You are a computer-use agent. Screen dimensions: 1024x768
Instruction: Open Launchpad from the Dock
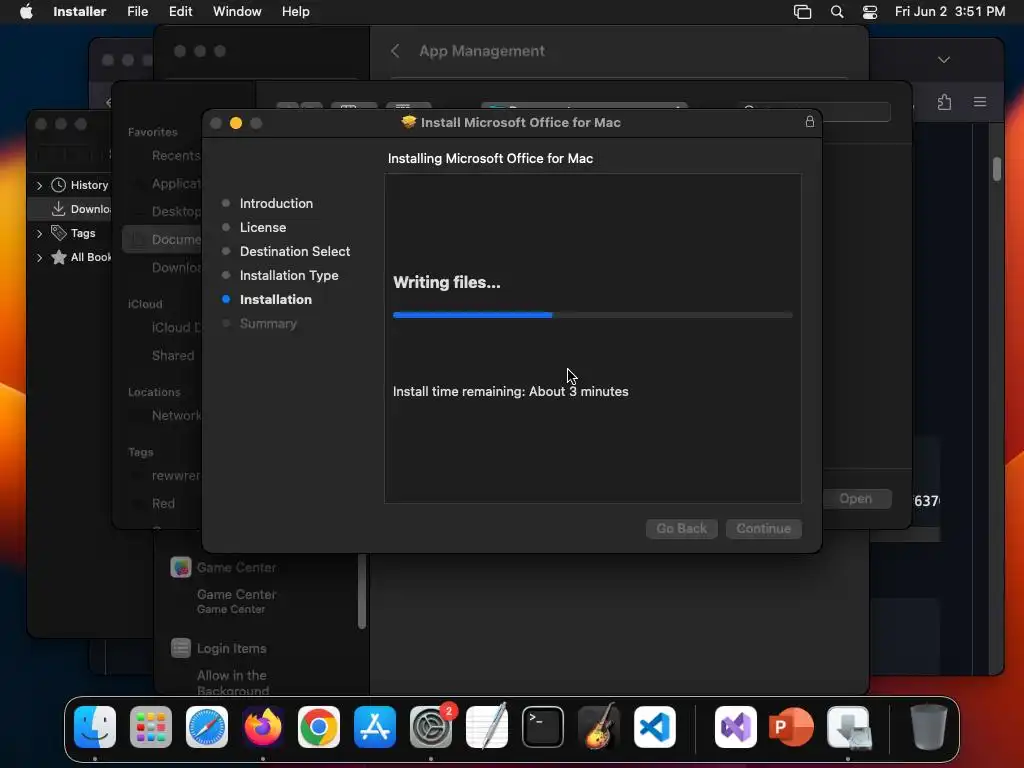[x=151, y=727]
